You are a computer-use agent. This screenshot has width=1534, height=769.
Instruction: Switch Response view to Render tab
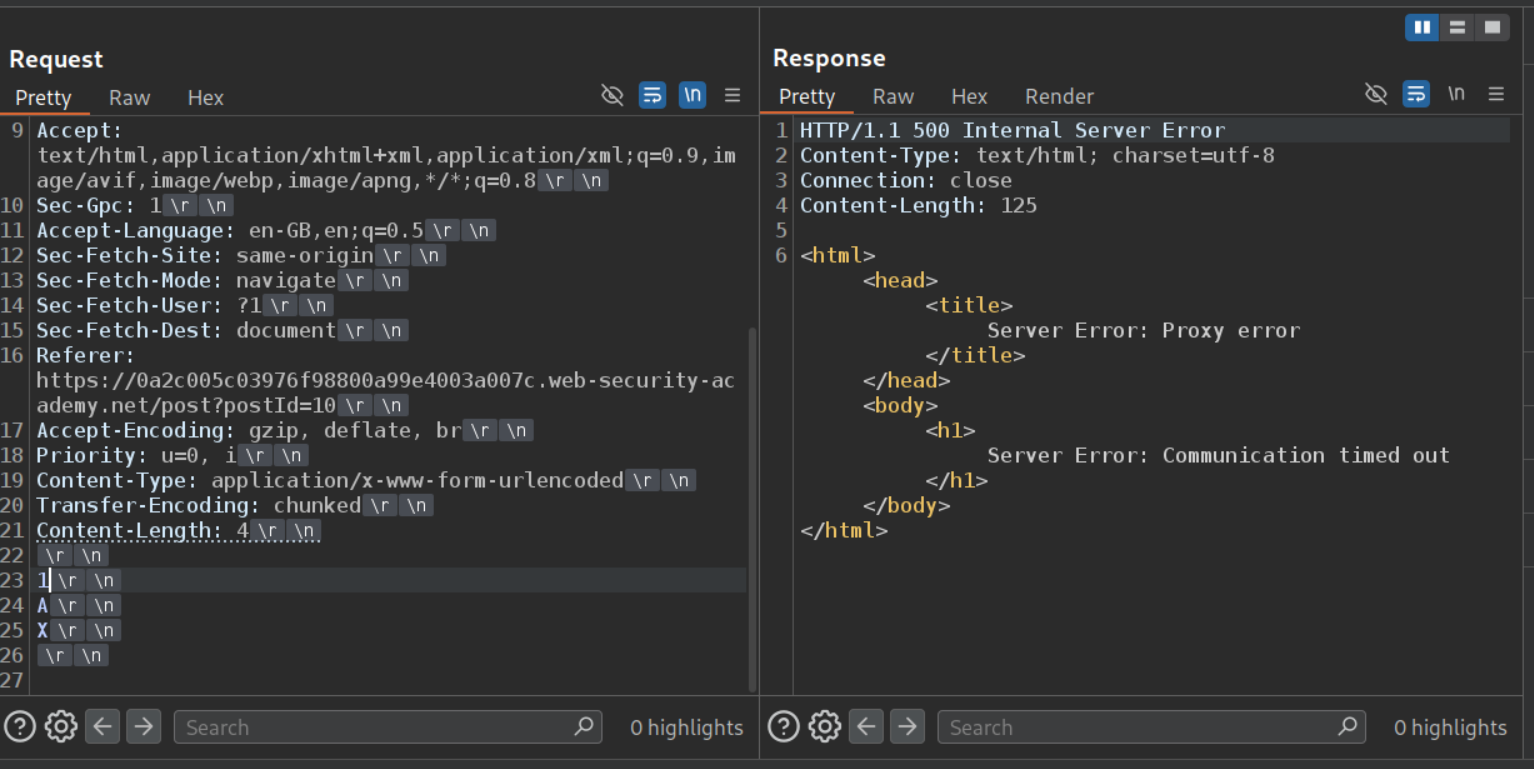(1059, 97)
